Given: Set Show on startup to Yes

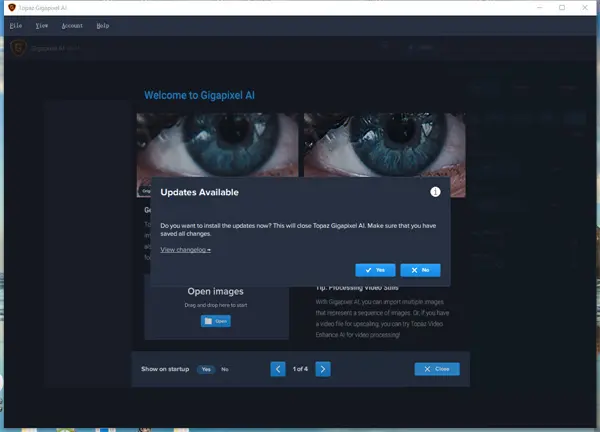Looking at the screenshot, I should 206,369.
